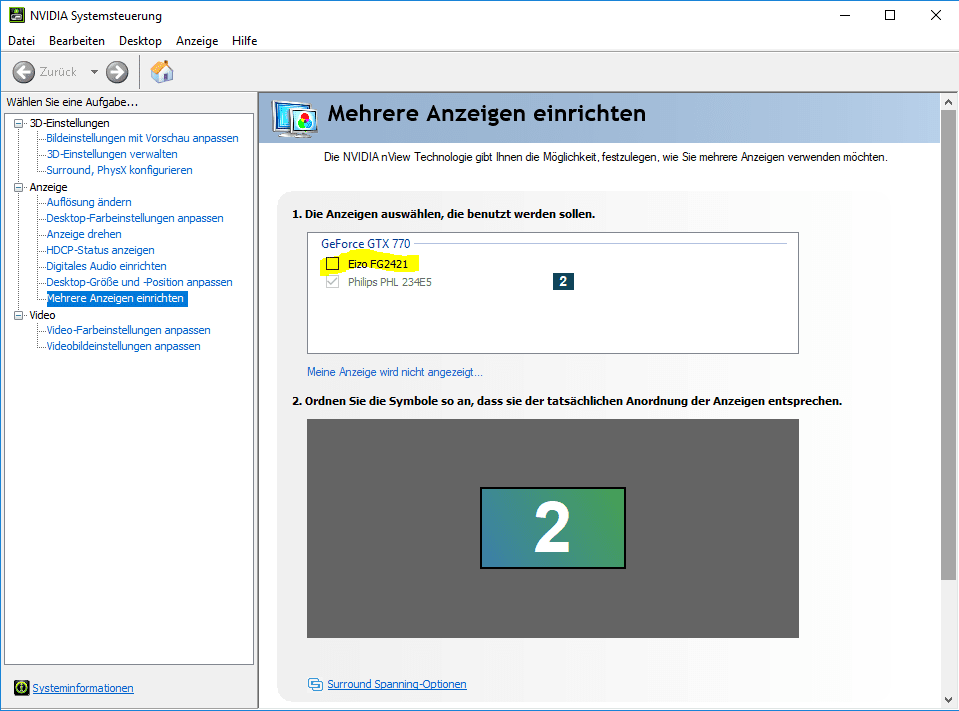This screenshot has width=959, height=711.
Task: Select Mehrere Anzeigen einrichten
Action: coord(117,298)
